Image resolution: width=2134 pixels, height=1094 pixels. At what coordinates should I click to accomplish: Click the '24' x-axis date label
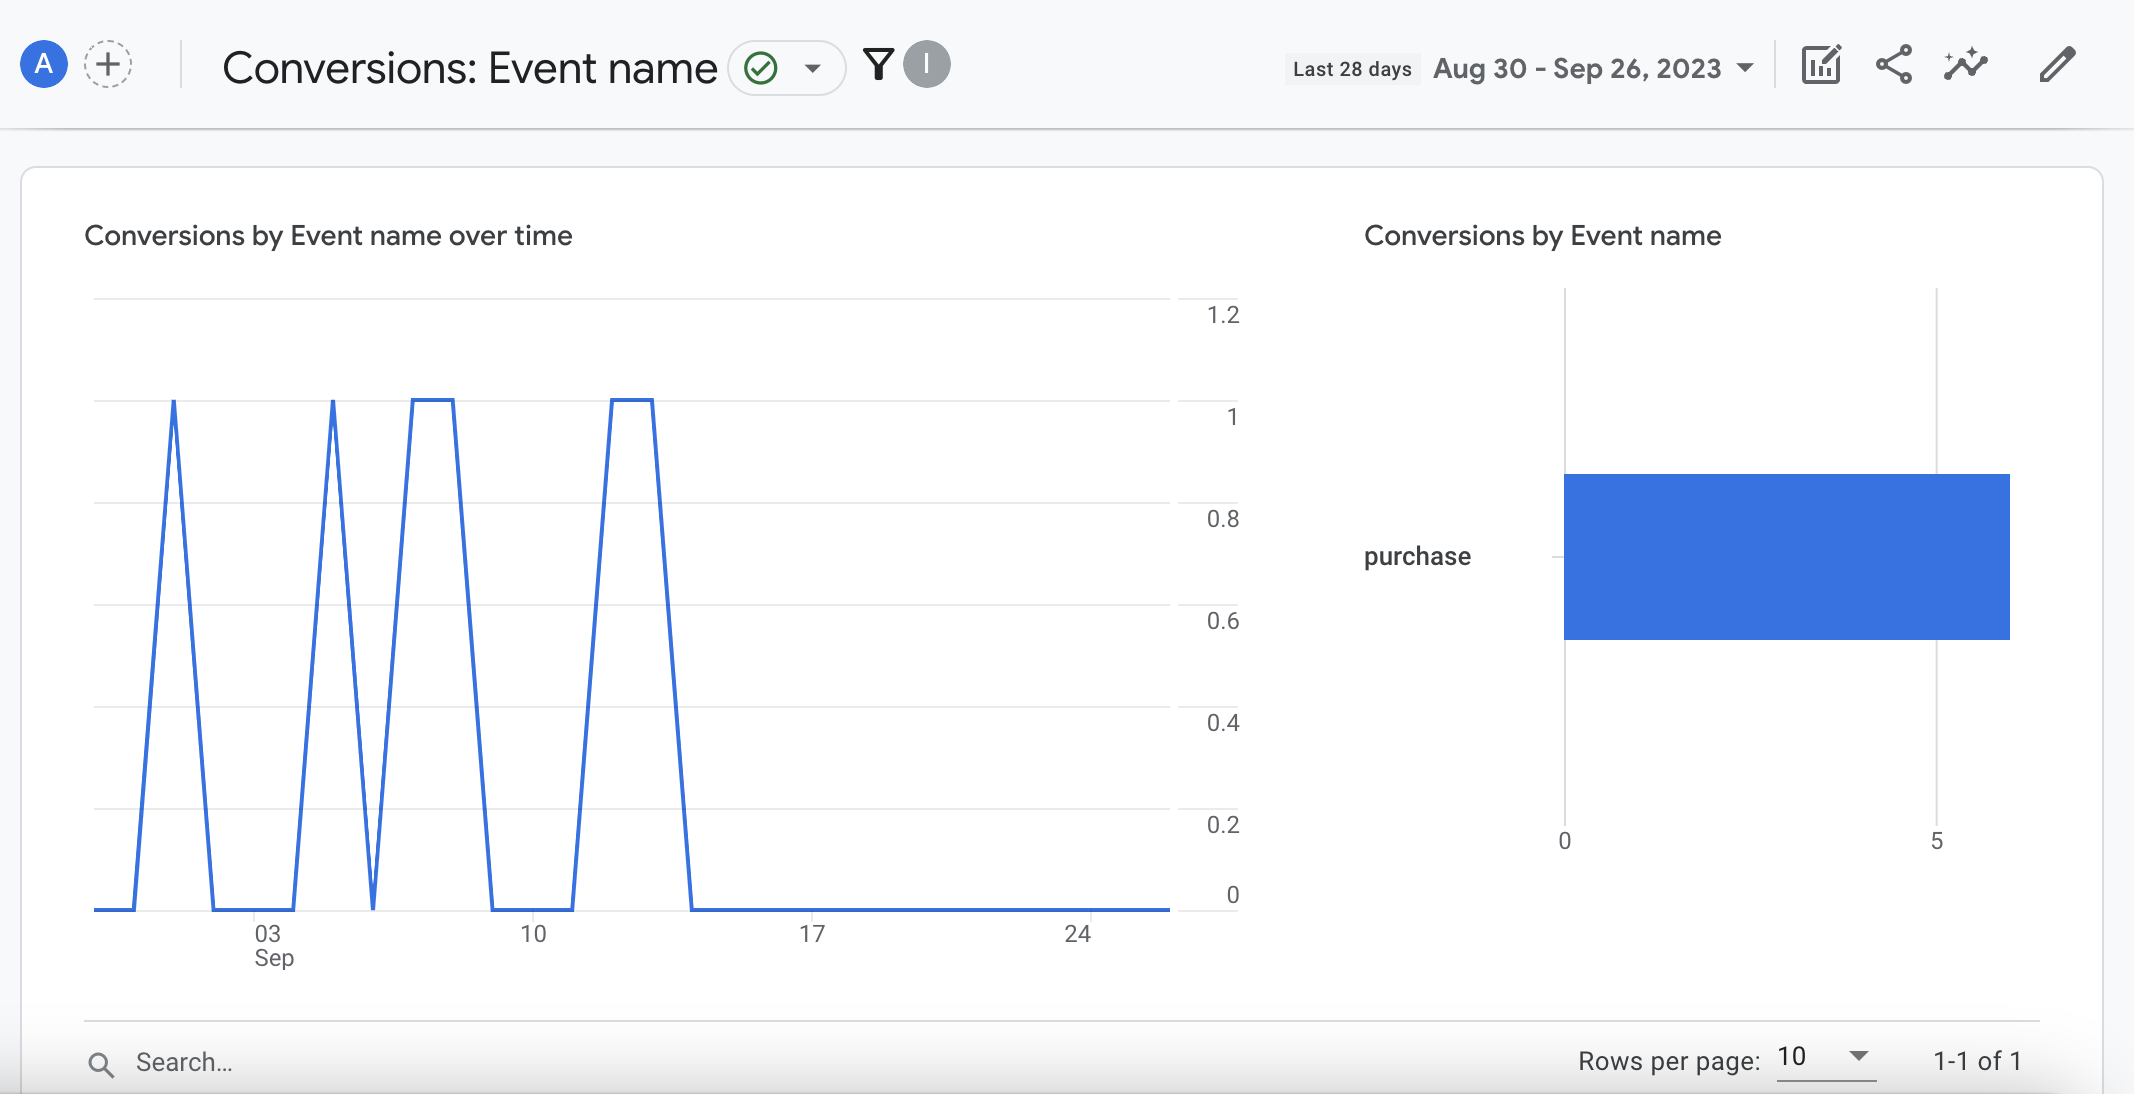(1077, 934)
